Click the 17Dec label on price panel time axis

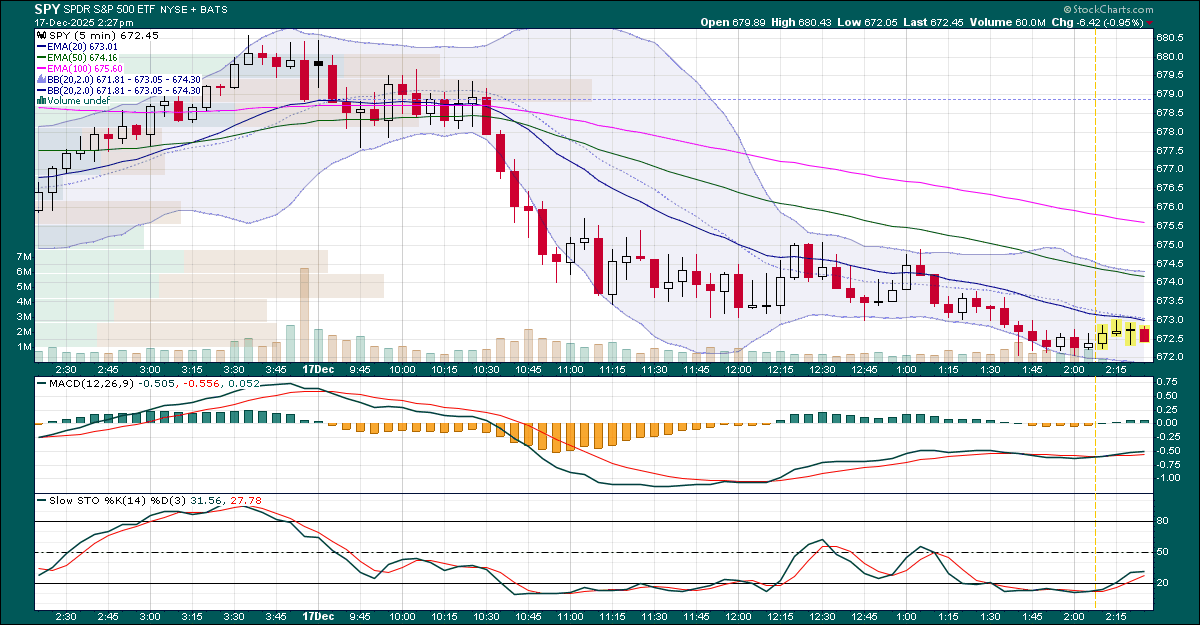[319, 369]
